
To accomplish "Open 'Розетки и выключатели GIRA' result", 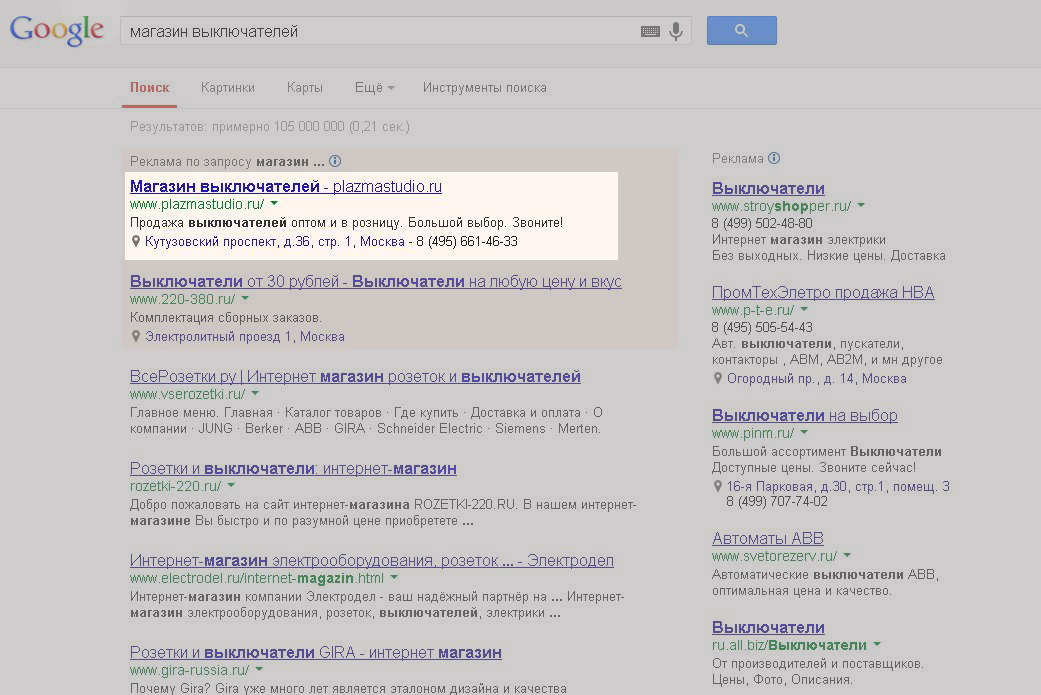I will tap(315, 653).
